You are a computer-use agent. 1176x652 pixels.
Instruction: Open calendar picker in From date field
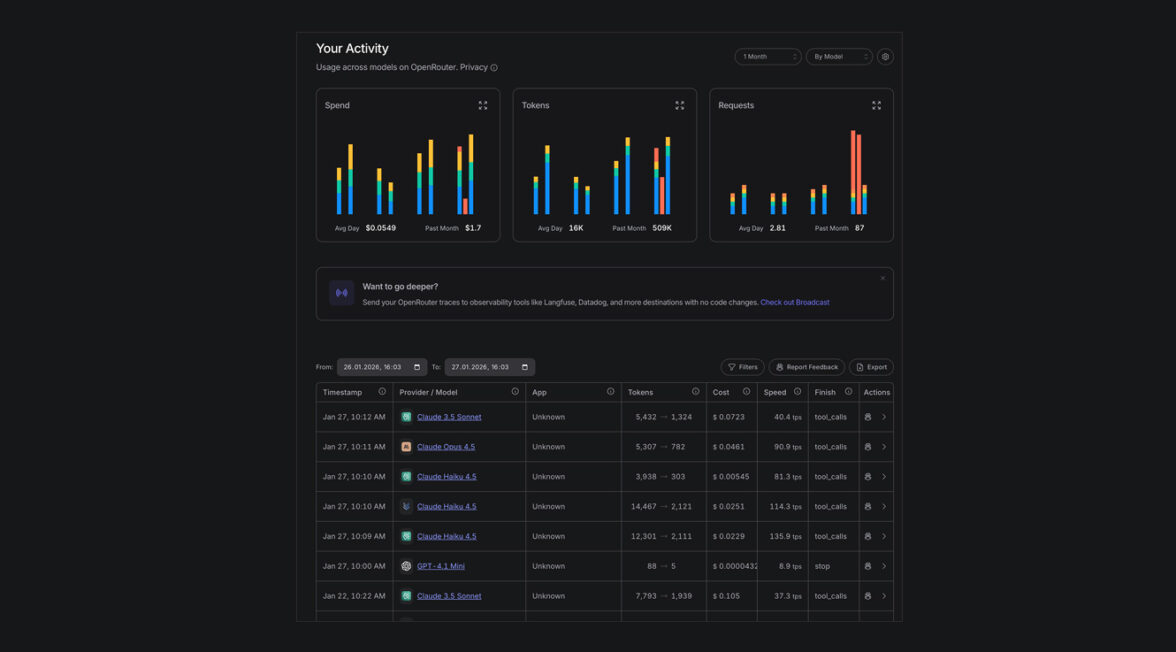[x=417, y=368]
